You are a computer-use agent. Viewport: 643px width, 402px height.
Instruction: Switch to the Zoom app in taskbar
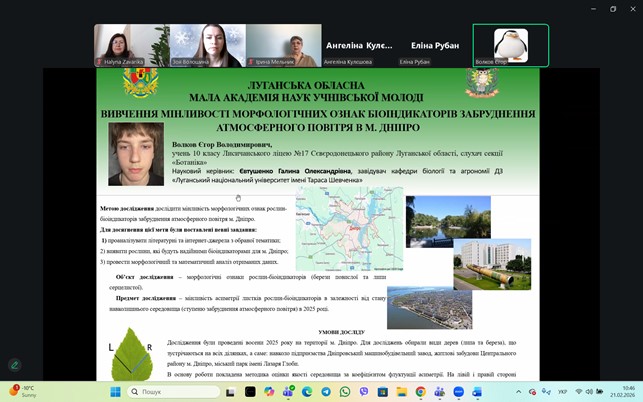pyautogui.click(x=458, y=392)
